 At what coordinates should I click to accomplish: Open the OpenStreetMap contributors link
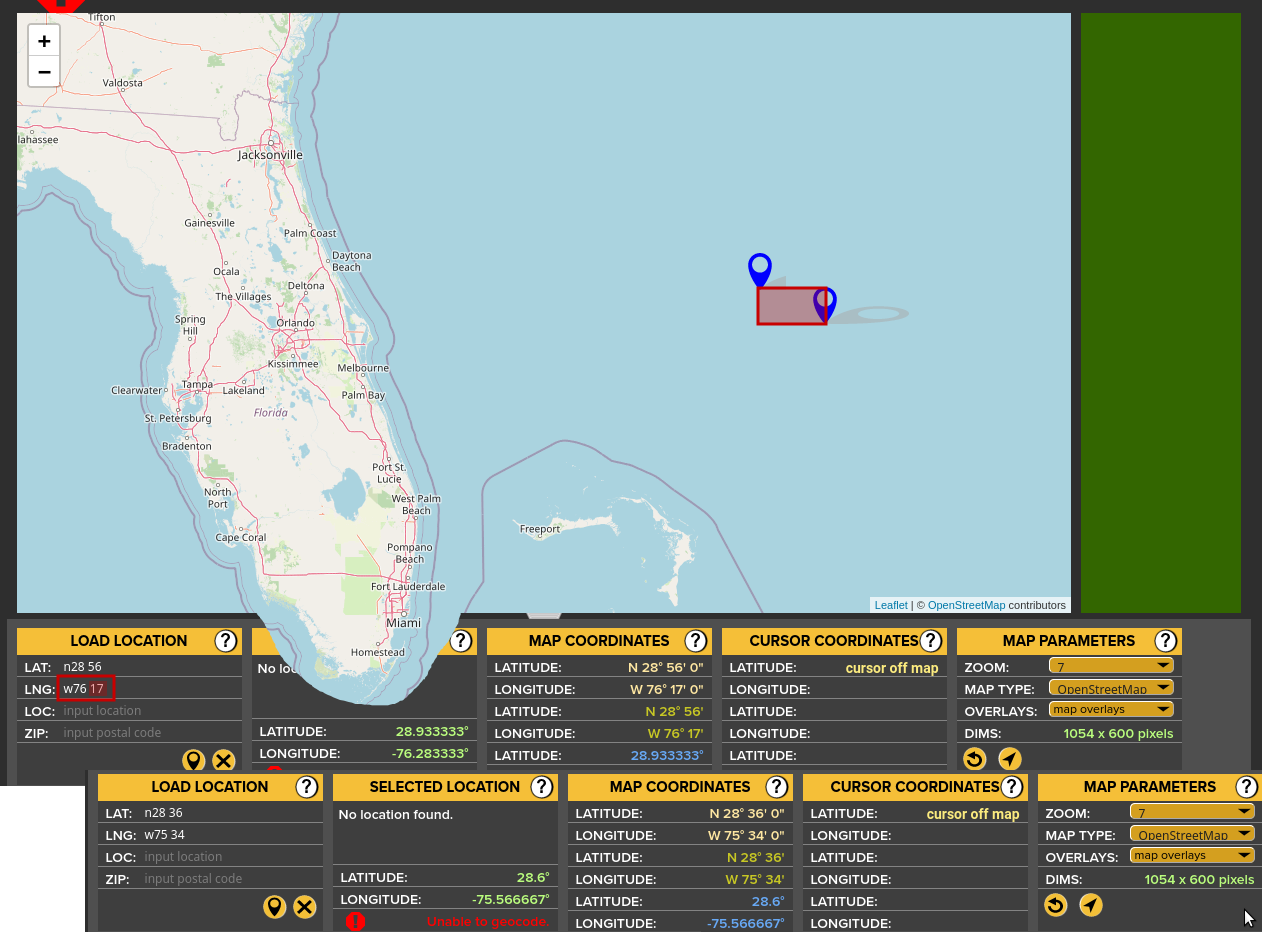[x=966, y=605]
